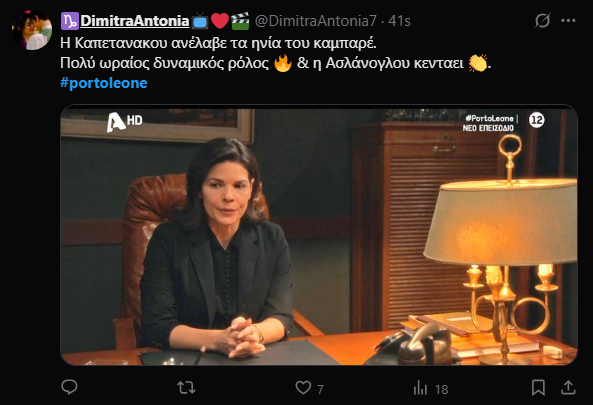Screen dimensions: 593x405
Task: Click the Capricorn zodiac emoji badge
Action: pos(70,21)
